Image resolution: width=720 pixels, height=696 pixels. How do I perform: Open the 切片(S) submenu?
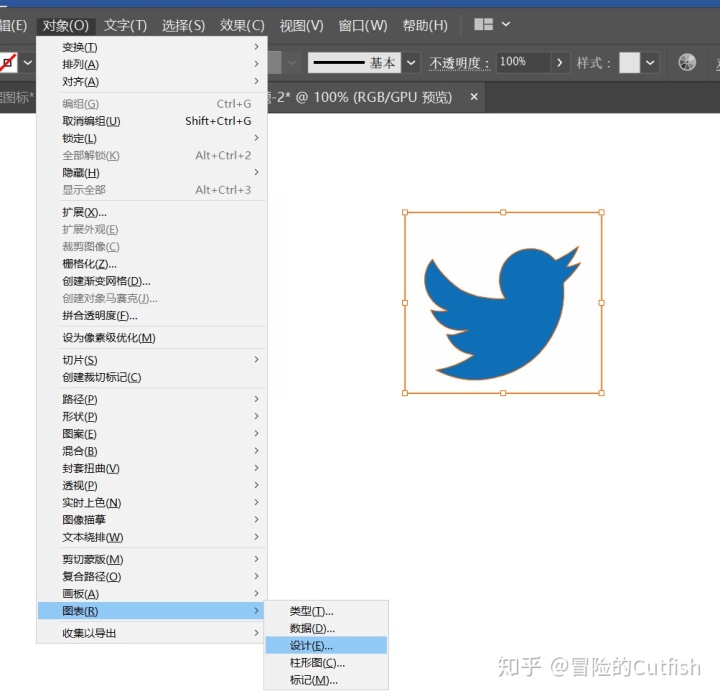click(x=152, y=360)
